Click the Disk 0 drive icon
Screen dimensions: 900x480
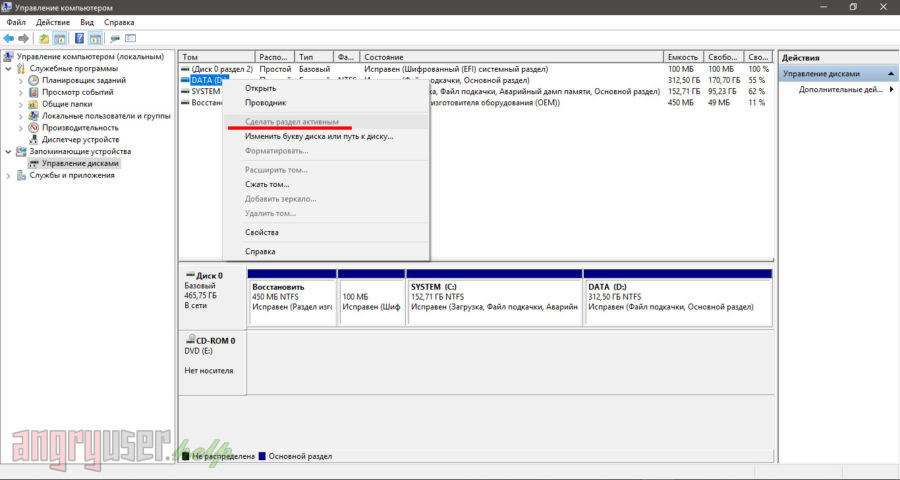click(189, 275)
